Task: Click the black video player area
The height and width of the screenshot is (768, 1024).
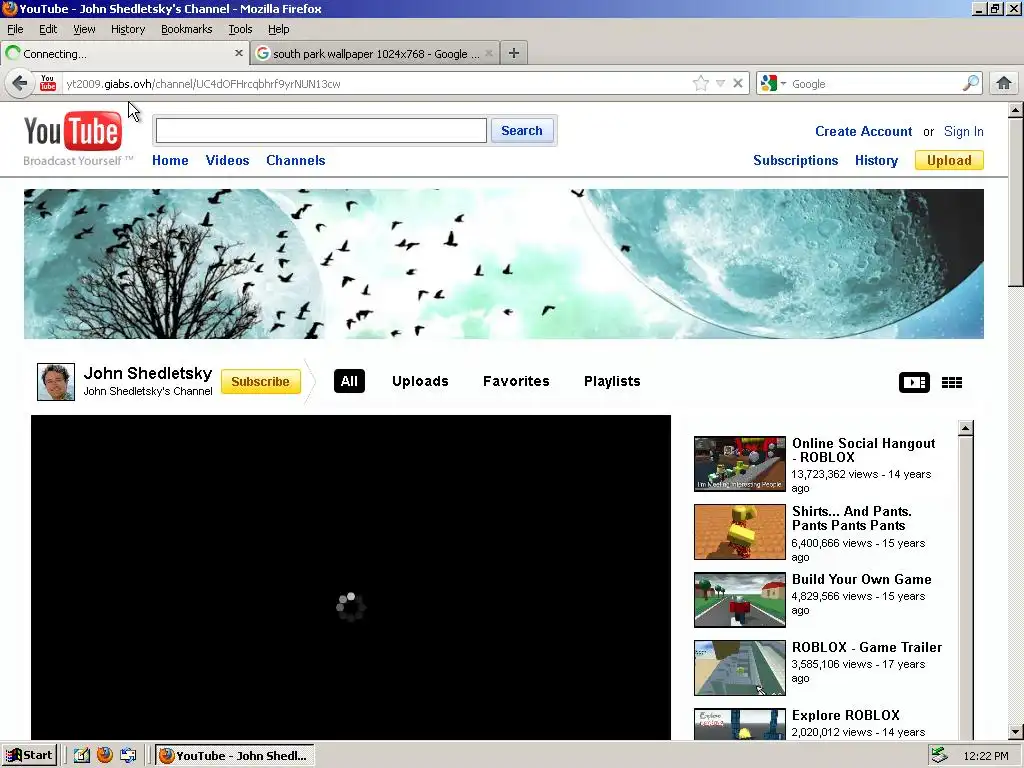Action: coord(351,577)
